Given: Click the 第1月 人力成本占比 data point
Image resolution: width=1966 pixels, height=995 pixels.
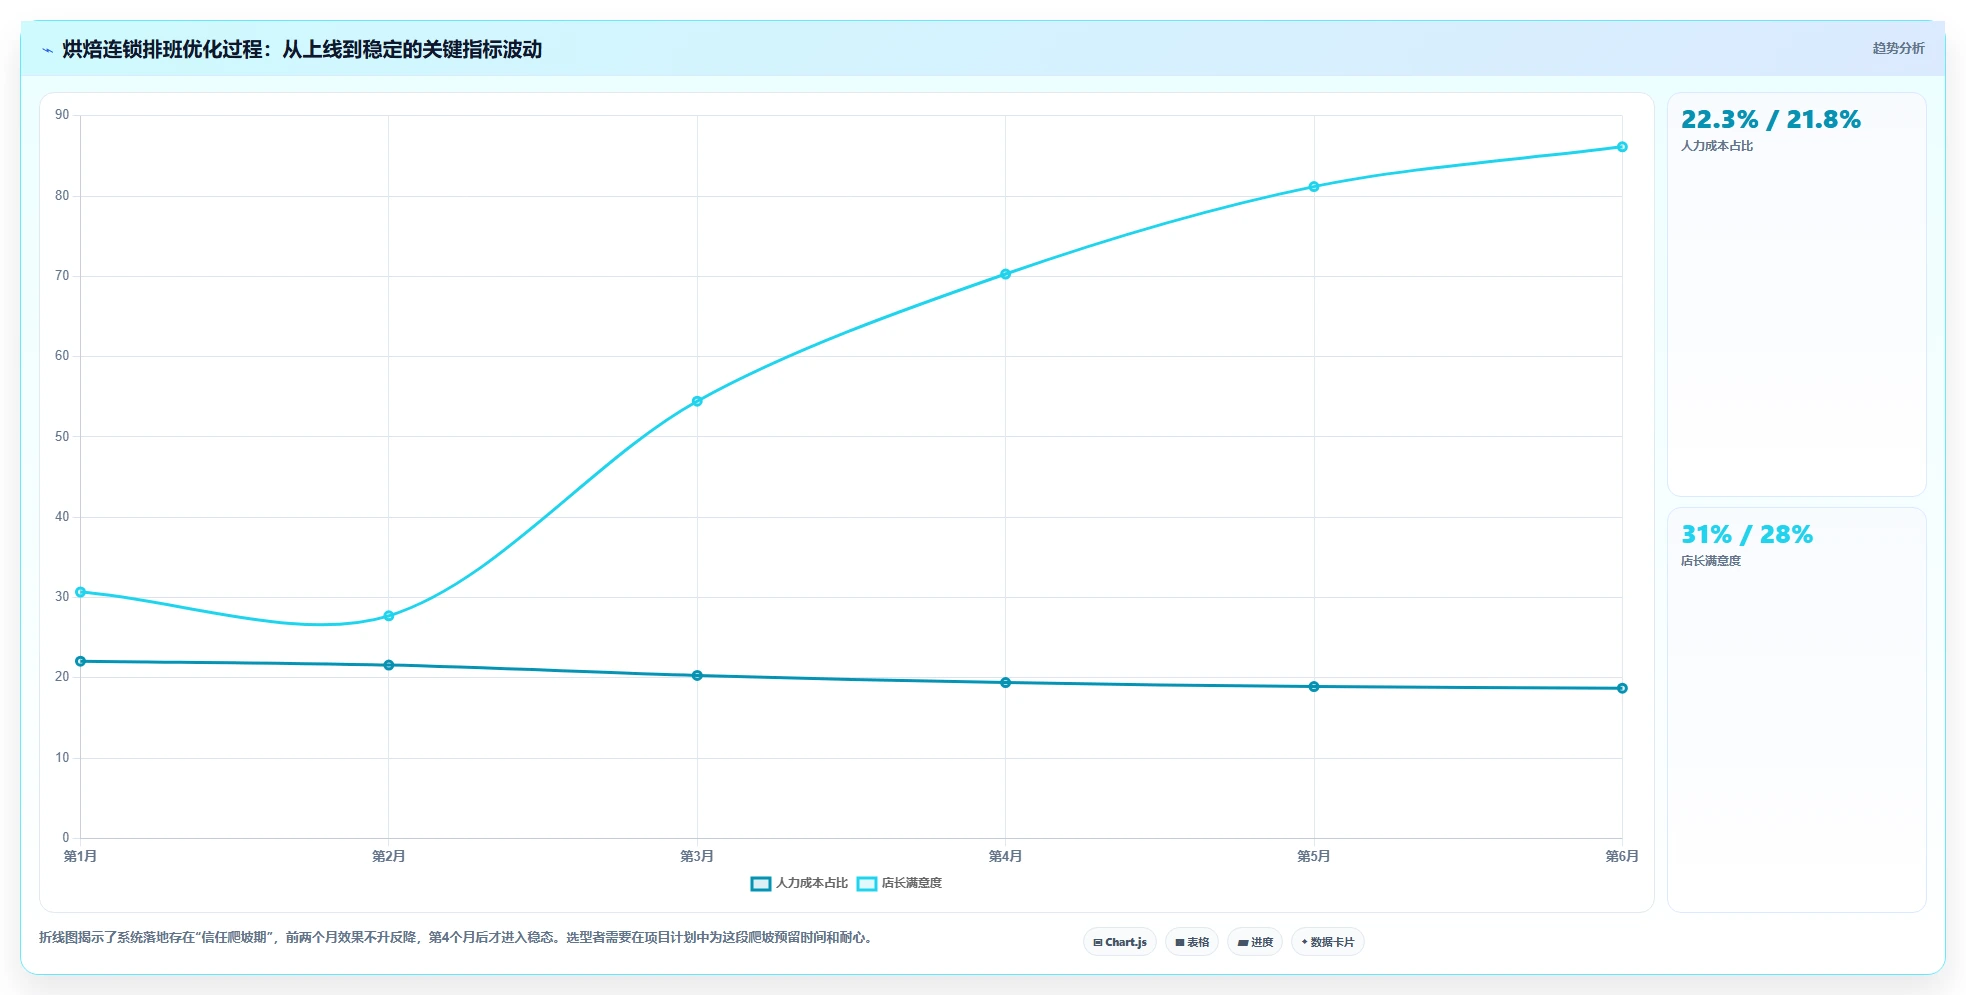Looking at the screenshot, I should pyautogui.click(x=81, y=661).
